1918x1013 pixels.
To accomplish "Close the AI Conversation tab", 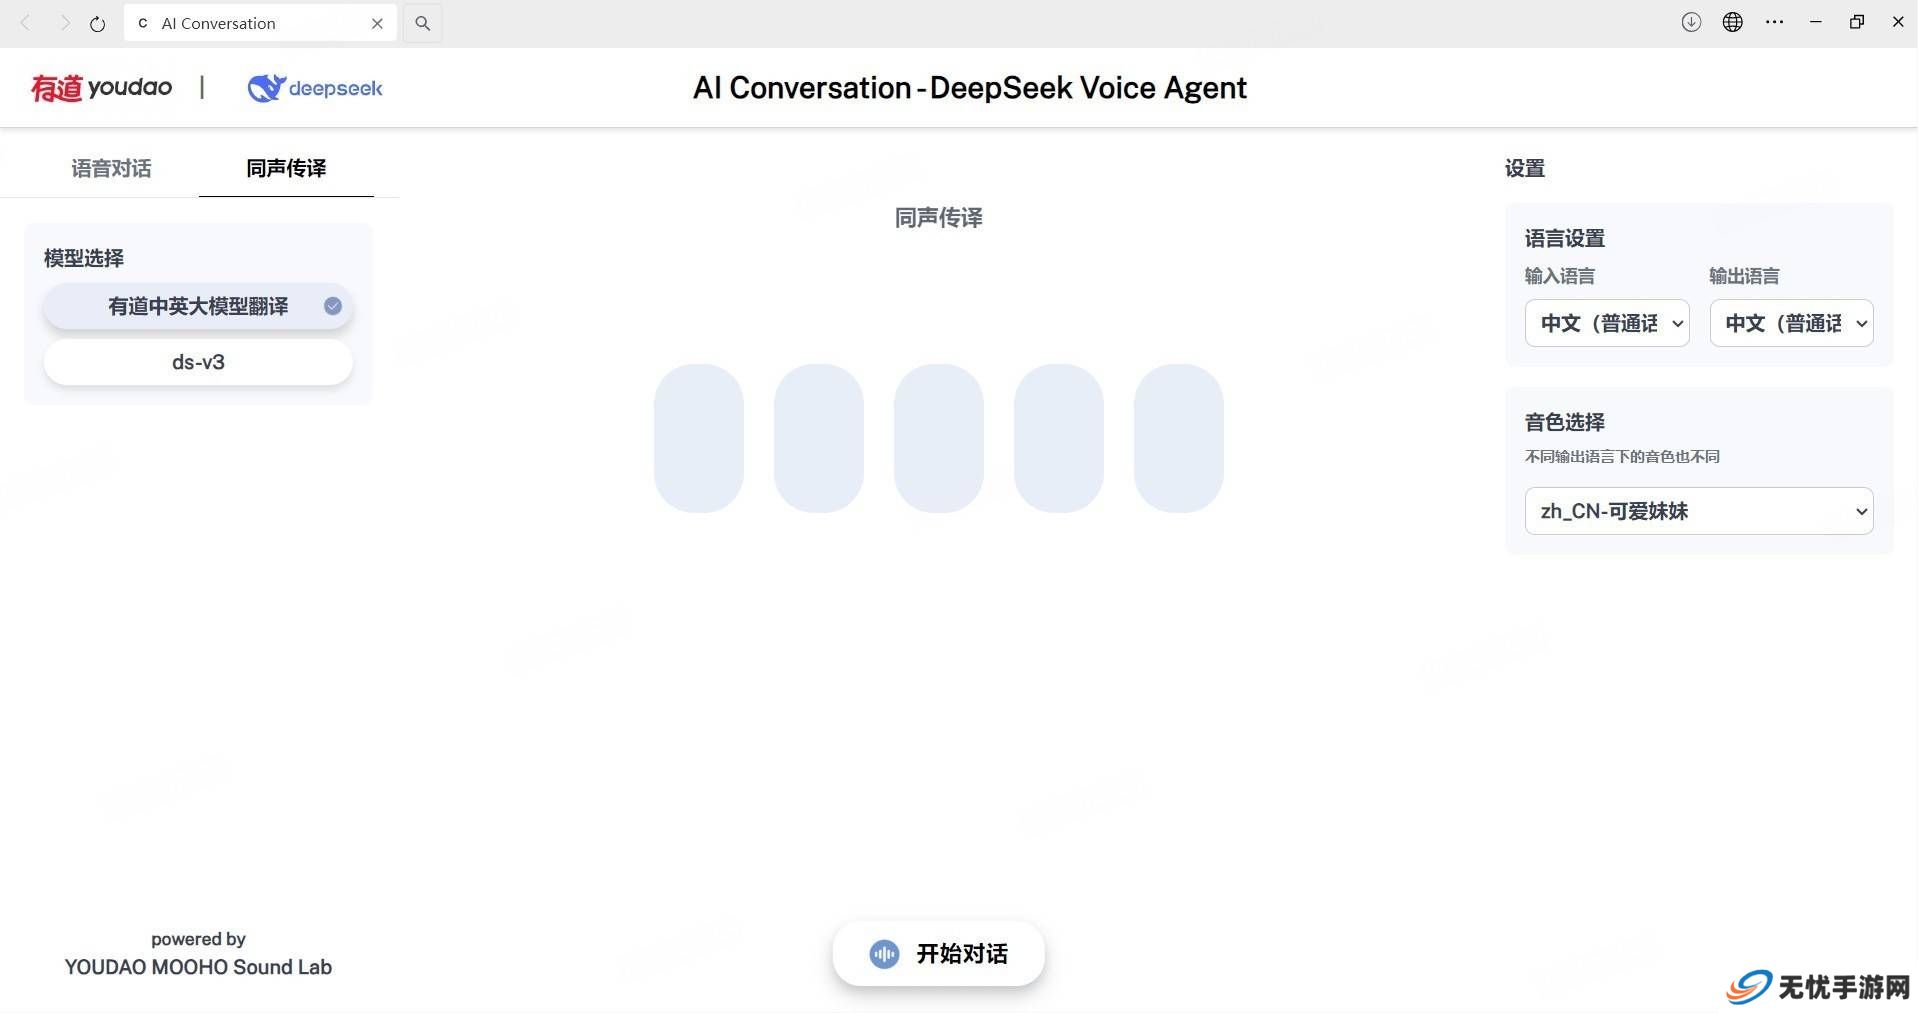I will pyautogui.click(x=377, y=23).
